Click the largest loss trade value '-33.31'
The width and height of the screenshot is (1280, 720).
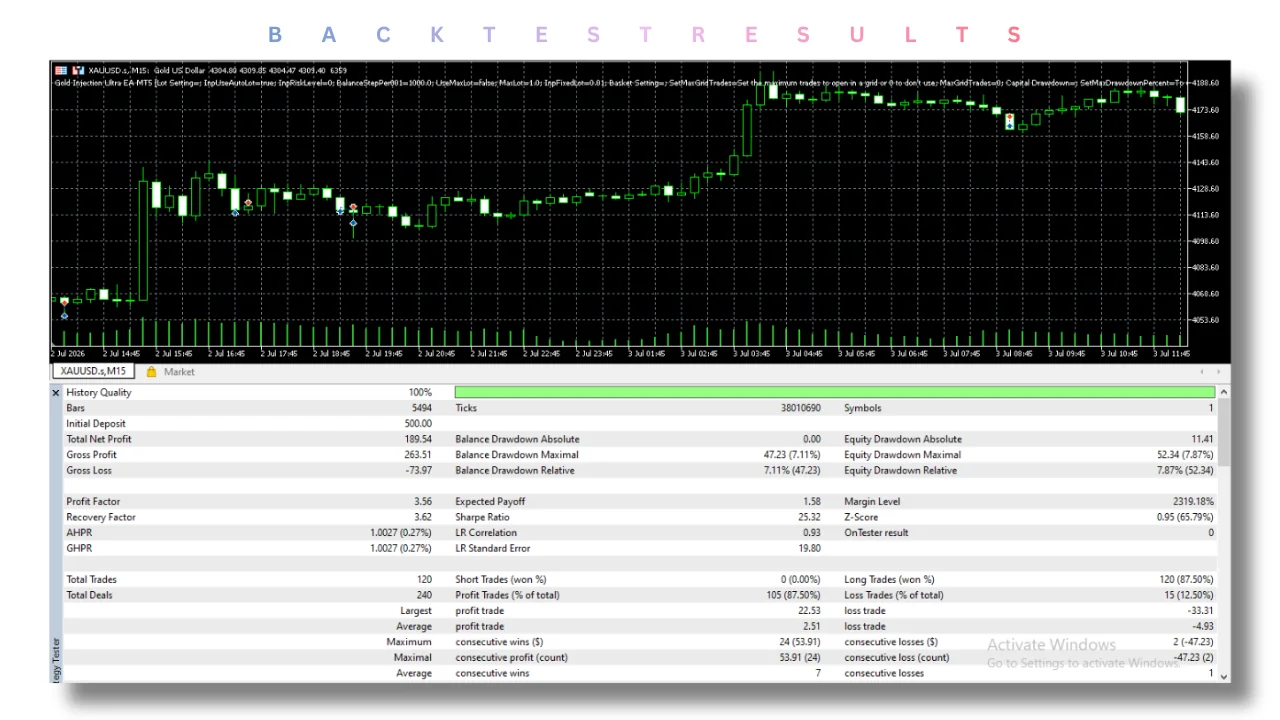point(1201,611)
